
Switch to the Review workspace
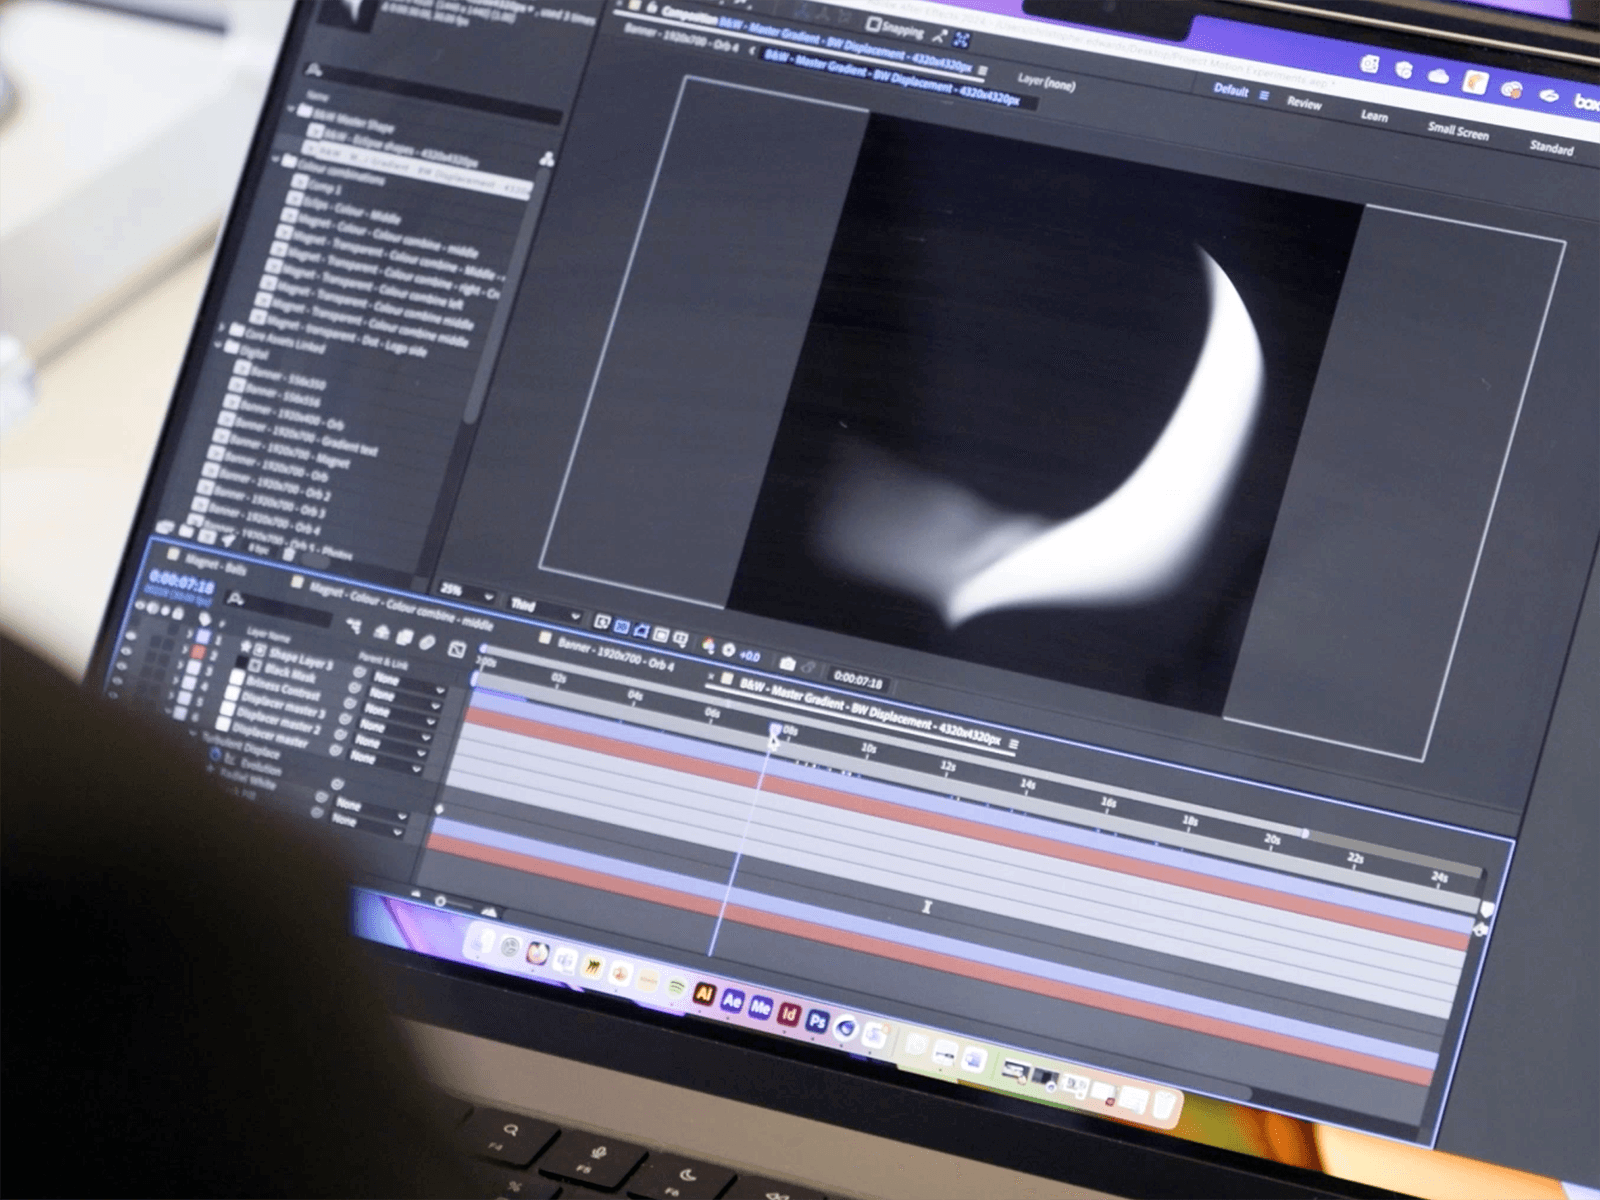click(1304, 104)
